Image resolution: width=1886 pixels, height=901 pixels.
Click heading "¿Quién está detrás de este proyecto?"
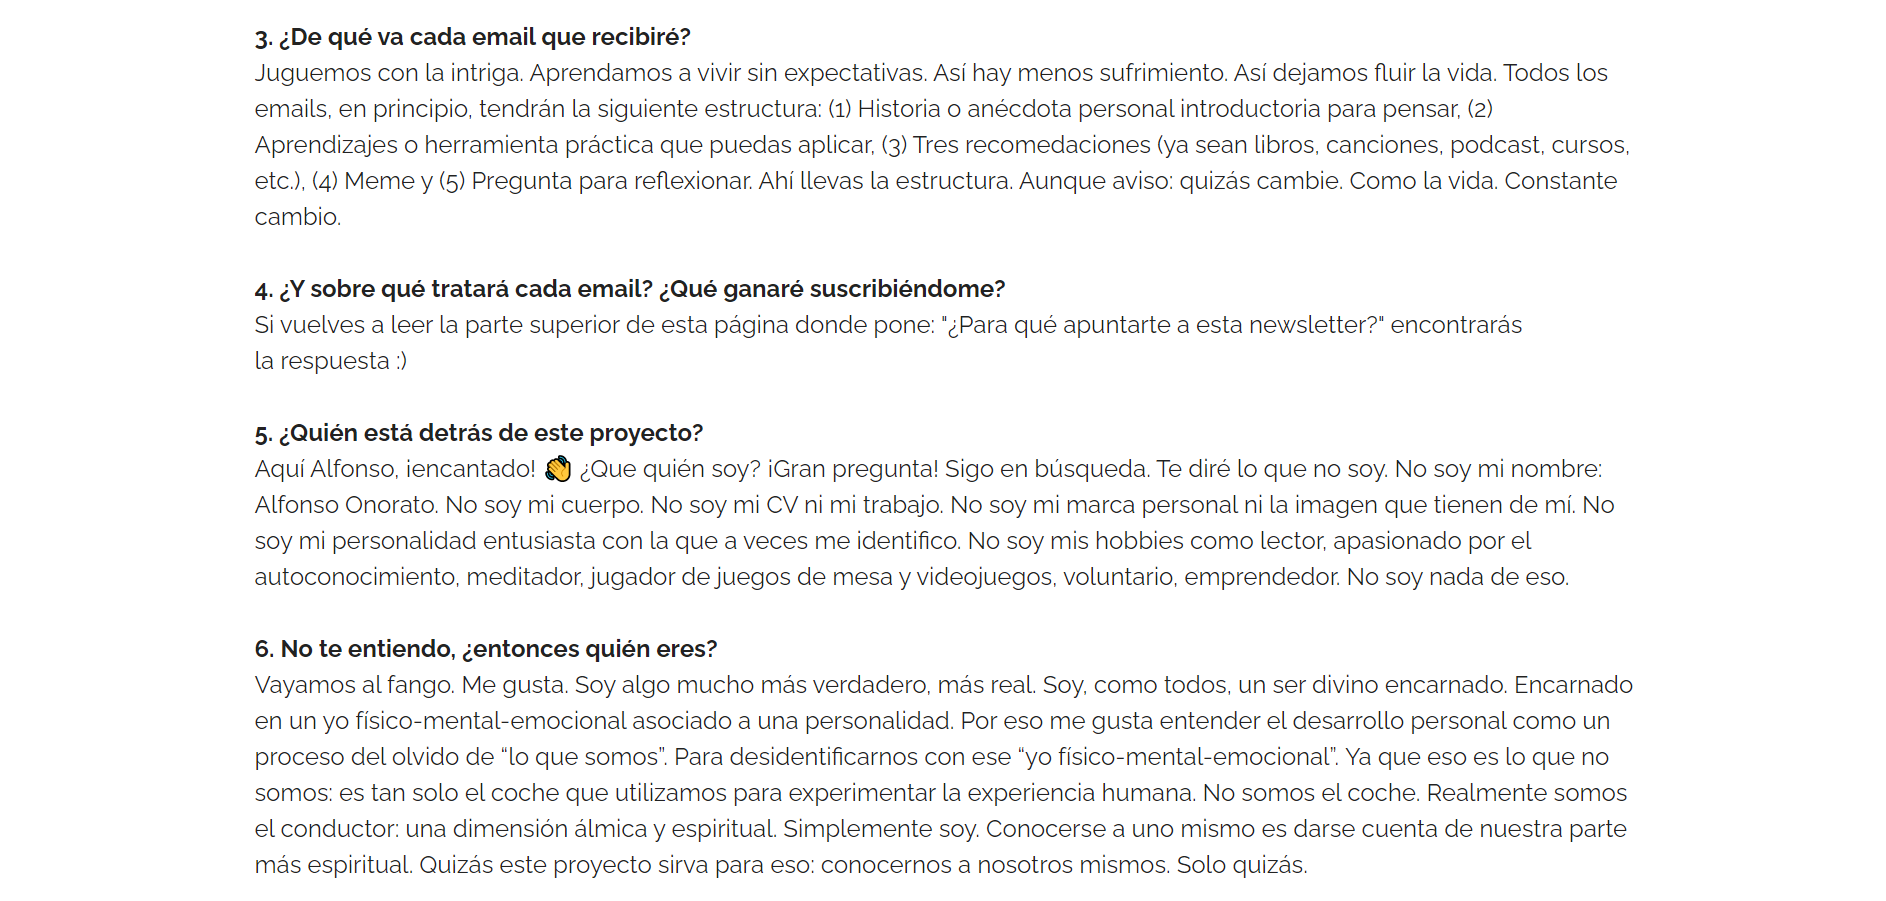pyautogui.click(x=479, y=433)
